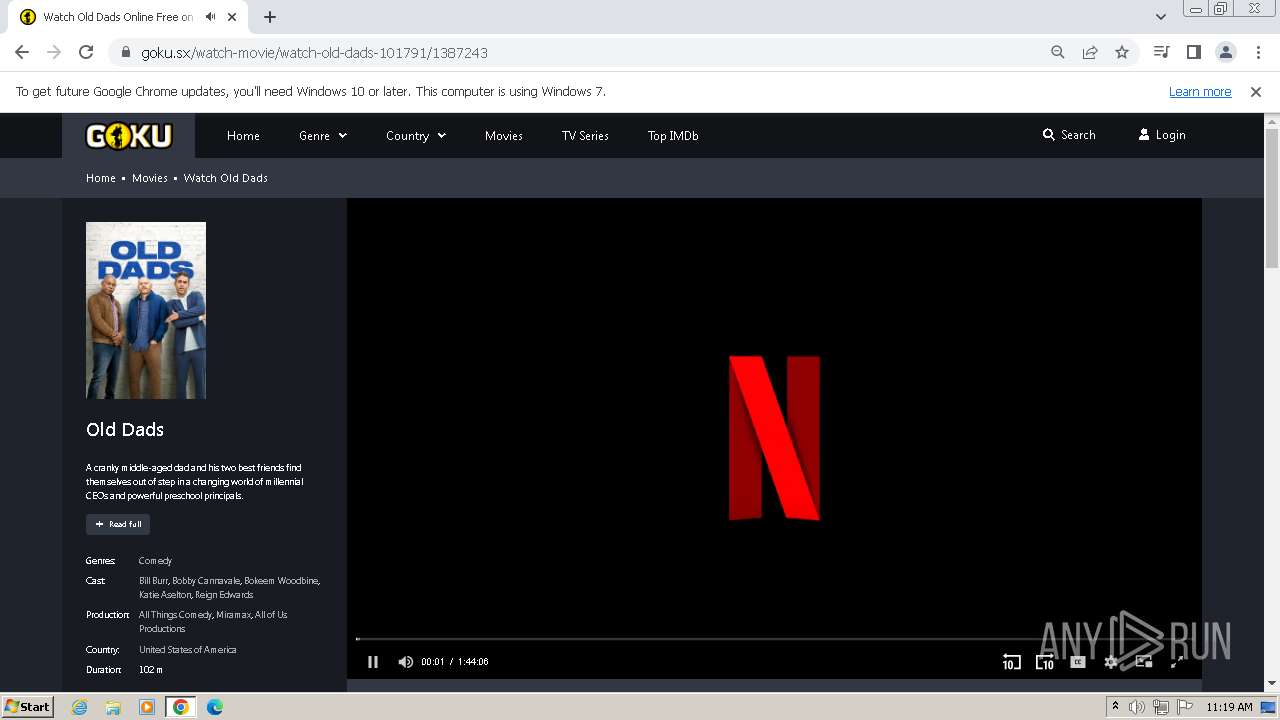The height and width of the screenshot is (720, 1280).
Task: Open the Movies section
Action: pos(504,136)
